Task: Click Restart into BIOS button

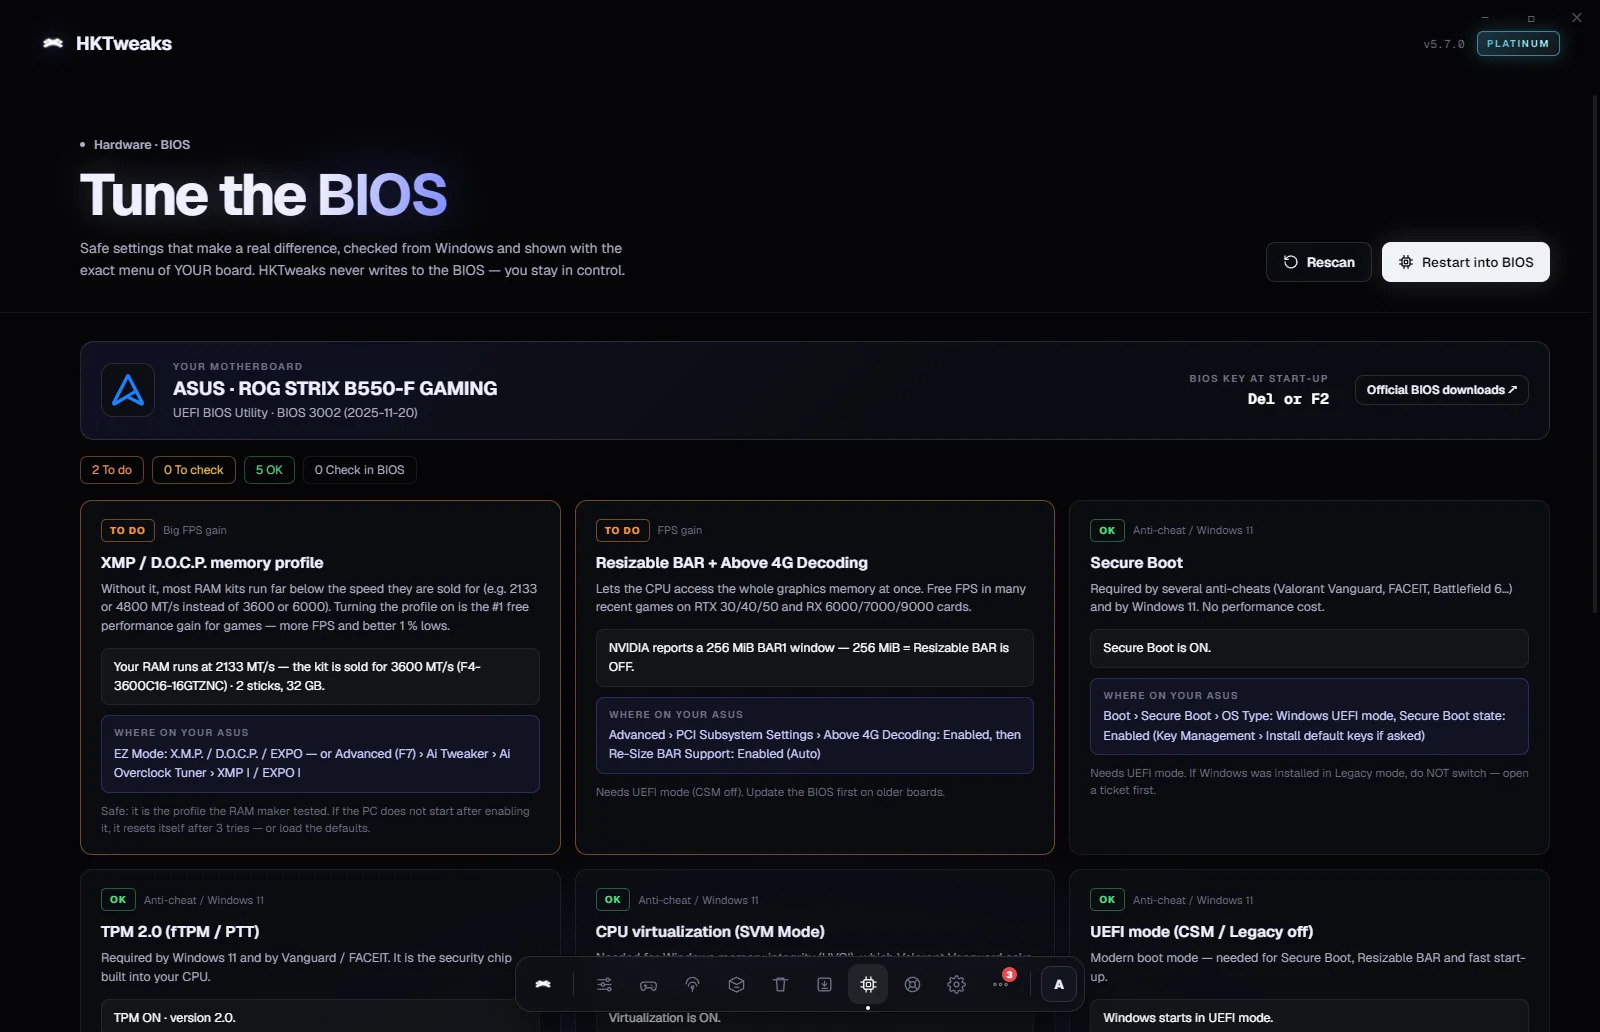Action: coord(1466,262)
